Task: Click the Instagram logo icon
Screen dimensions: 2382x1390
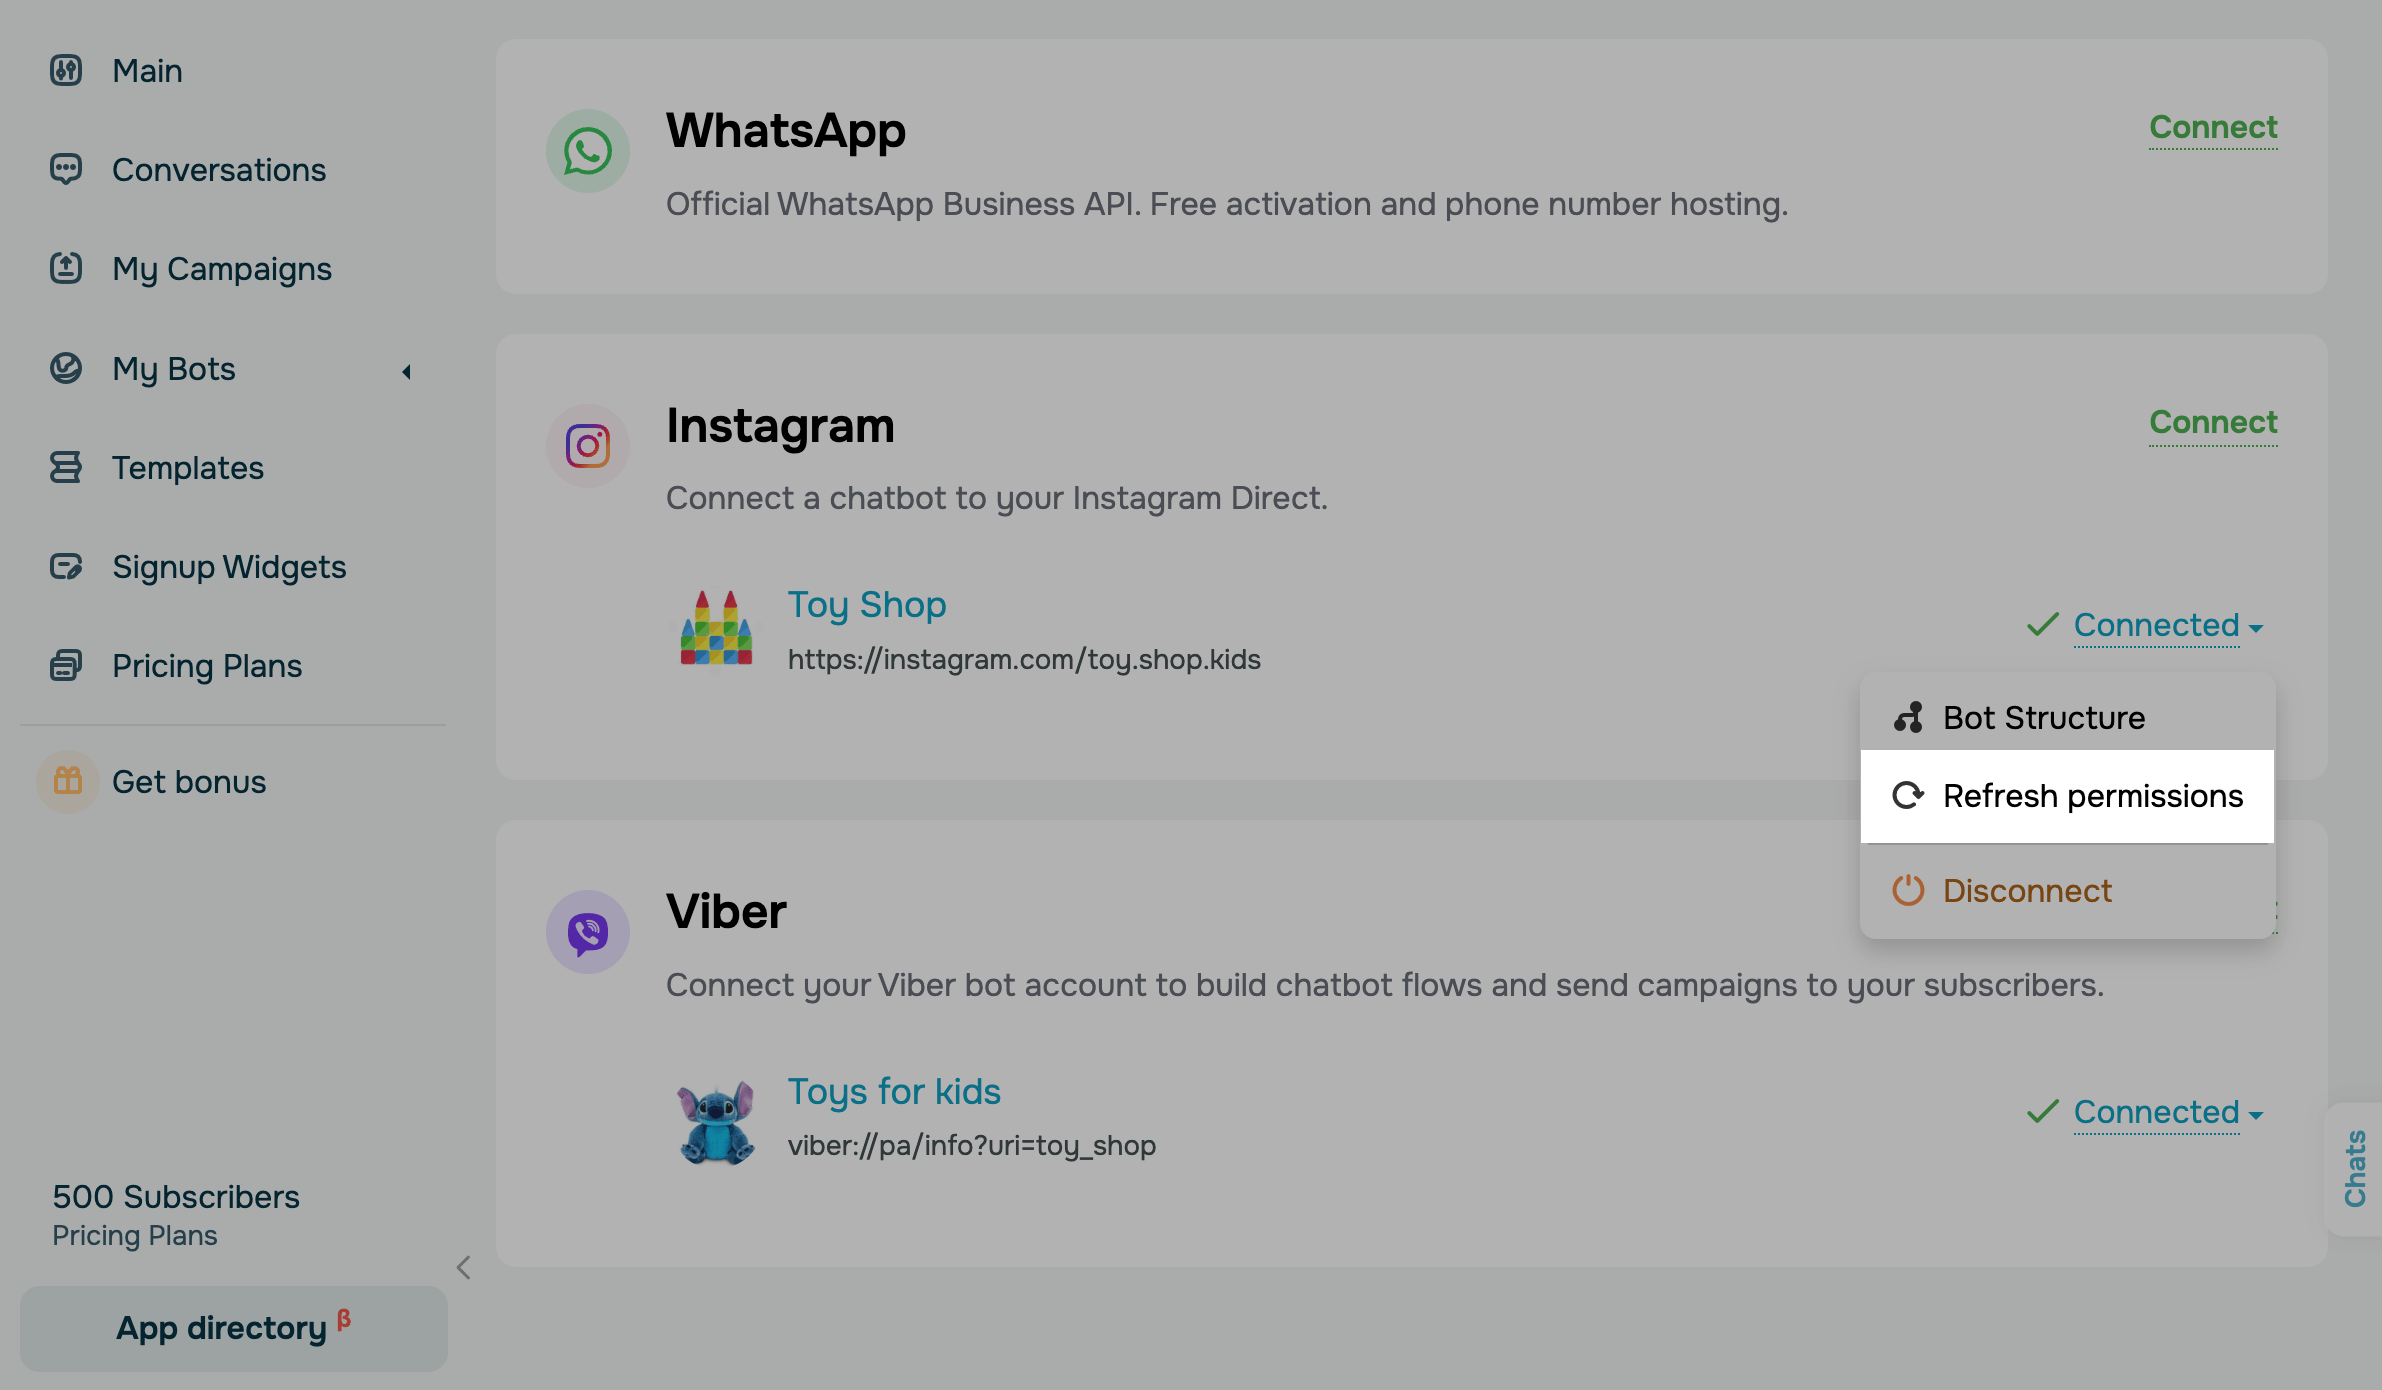Action: [587, 446]
